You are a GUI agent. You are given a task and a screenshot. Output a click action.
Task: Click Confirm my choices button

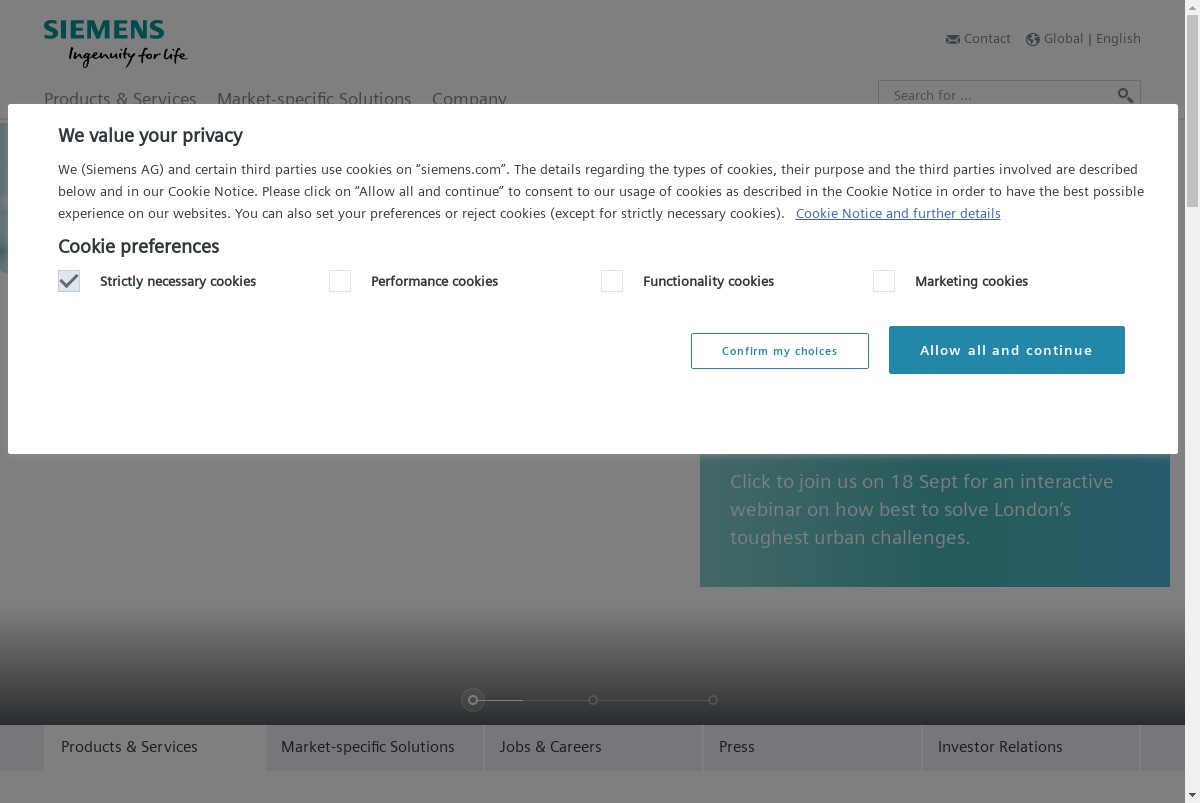(780, 351)
